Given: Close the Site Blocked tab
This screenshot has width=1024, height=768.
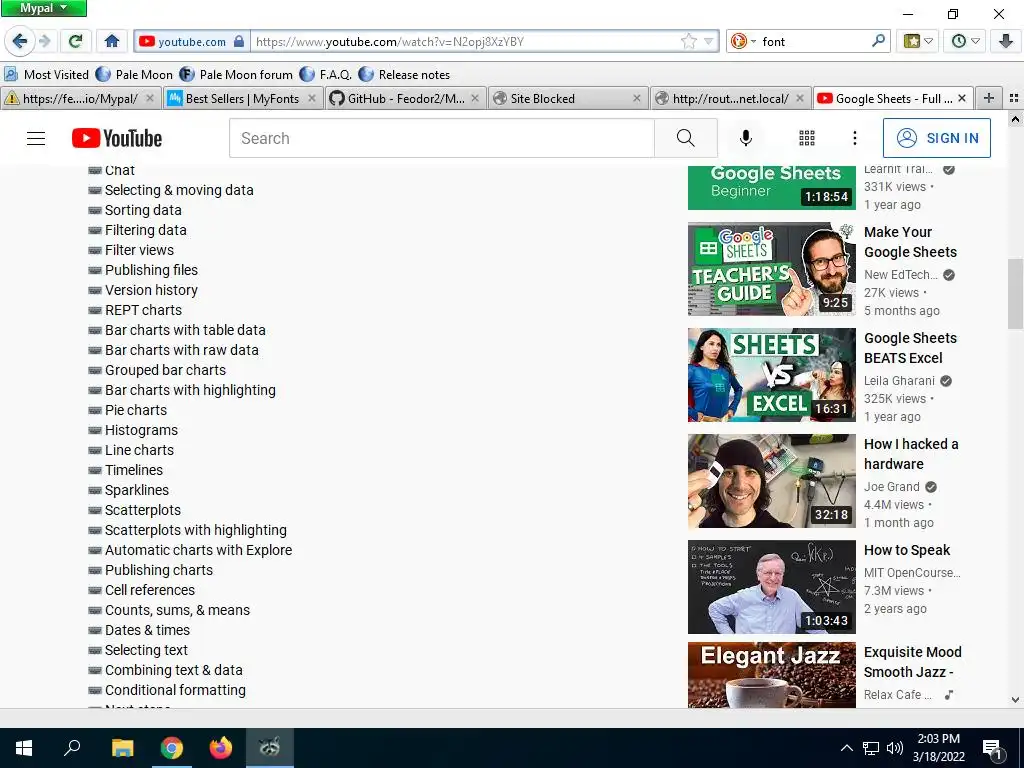Looking at the screenshot, I should click(x=637, y=99).
